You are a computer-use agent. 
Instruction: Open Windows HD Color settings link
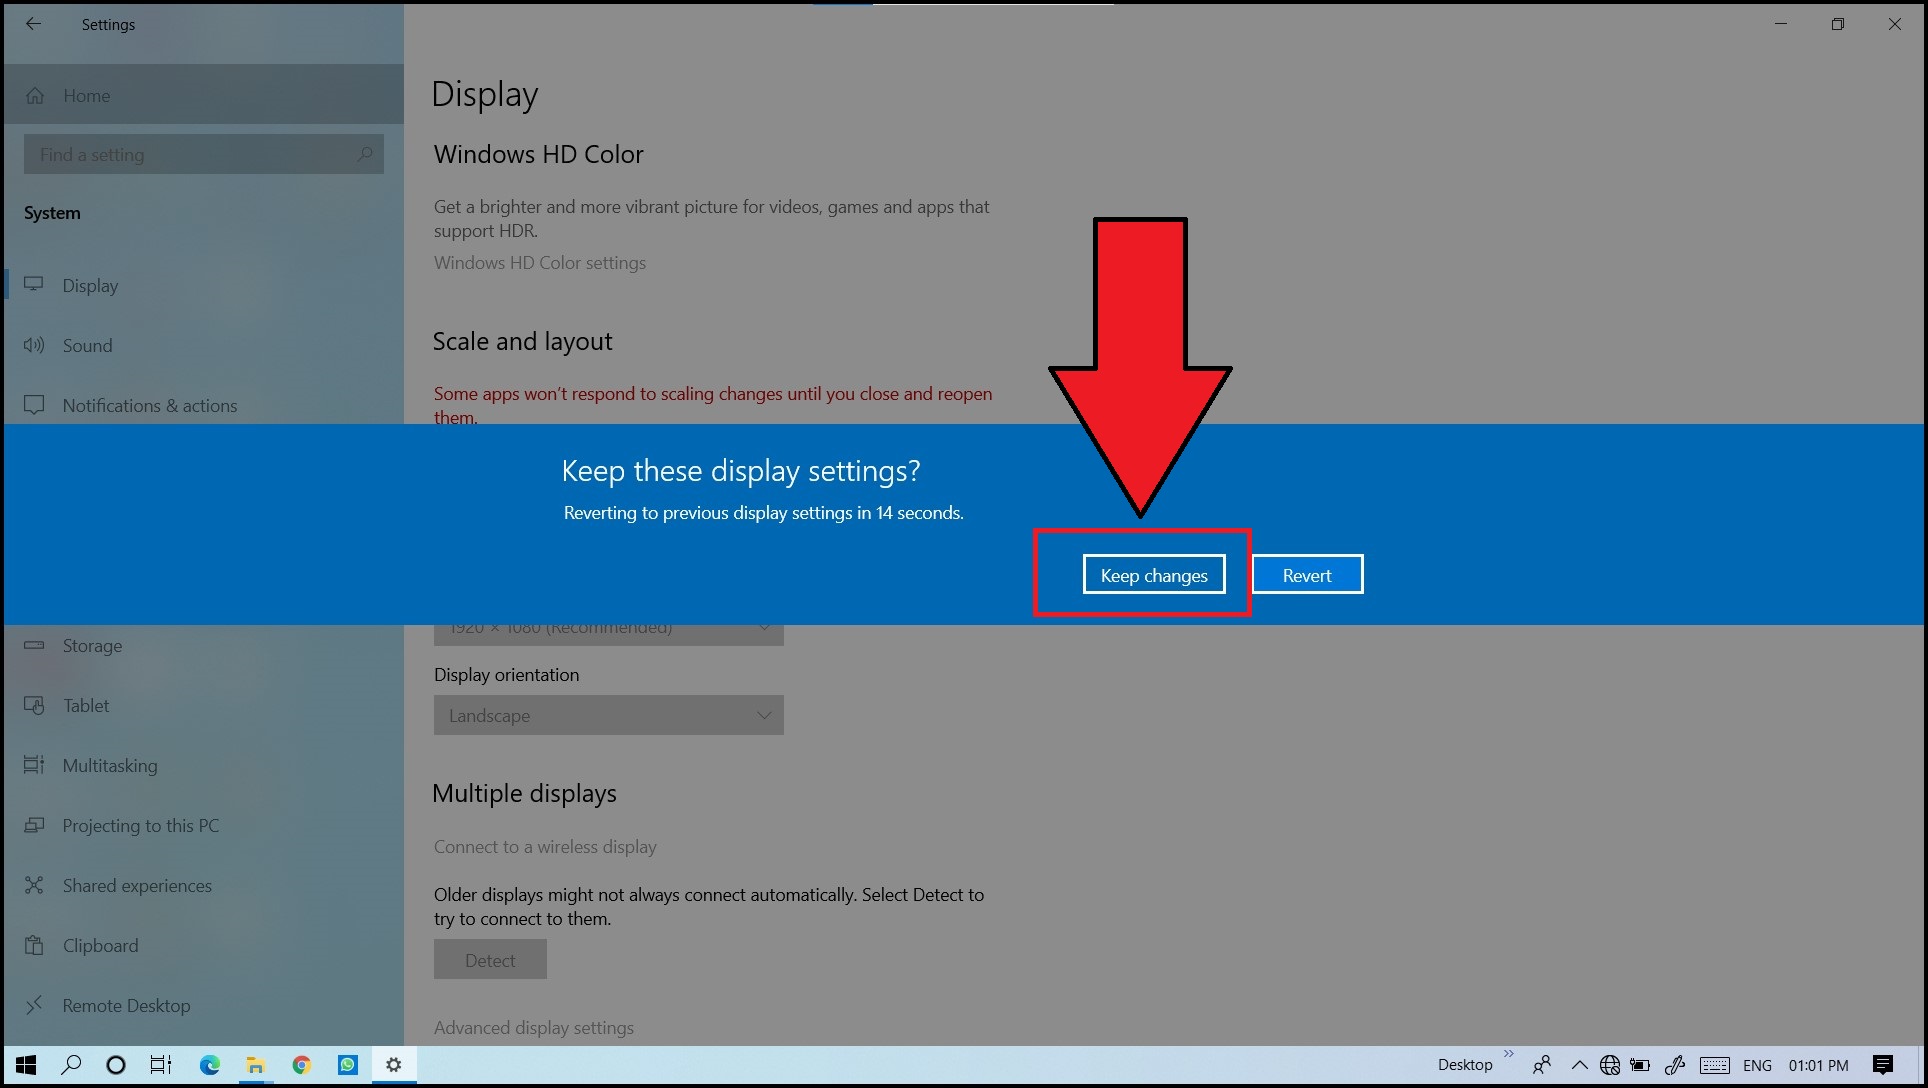coord(539,263)
